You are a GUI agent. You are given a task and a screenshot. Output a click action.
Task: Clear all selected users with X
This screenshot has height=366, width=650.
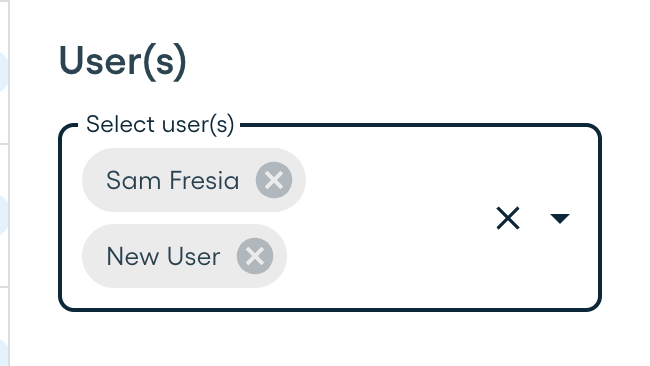tap(508, 218)
